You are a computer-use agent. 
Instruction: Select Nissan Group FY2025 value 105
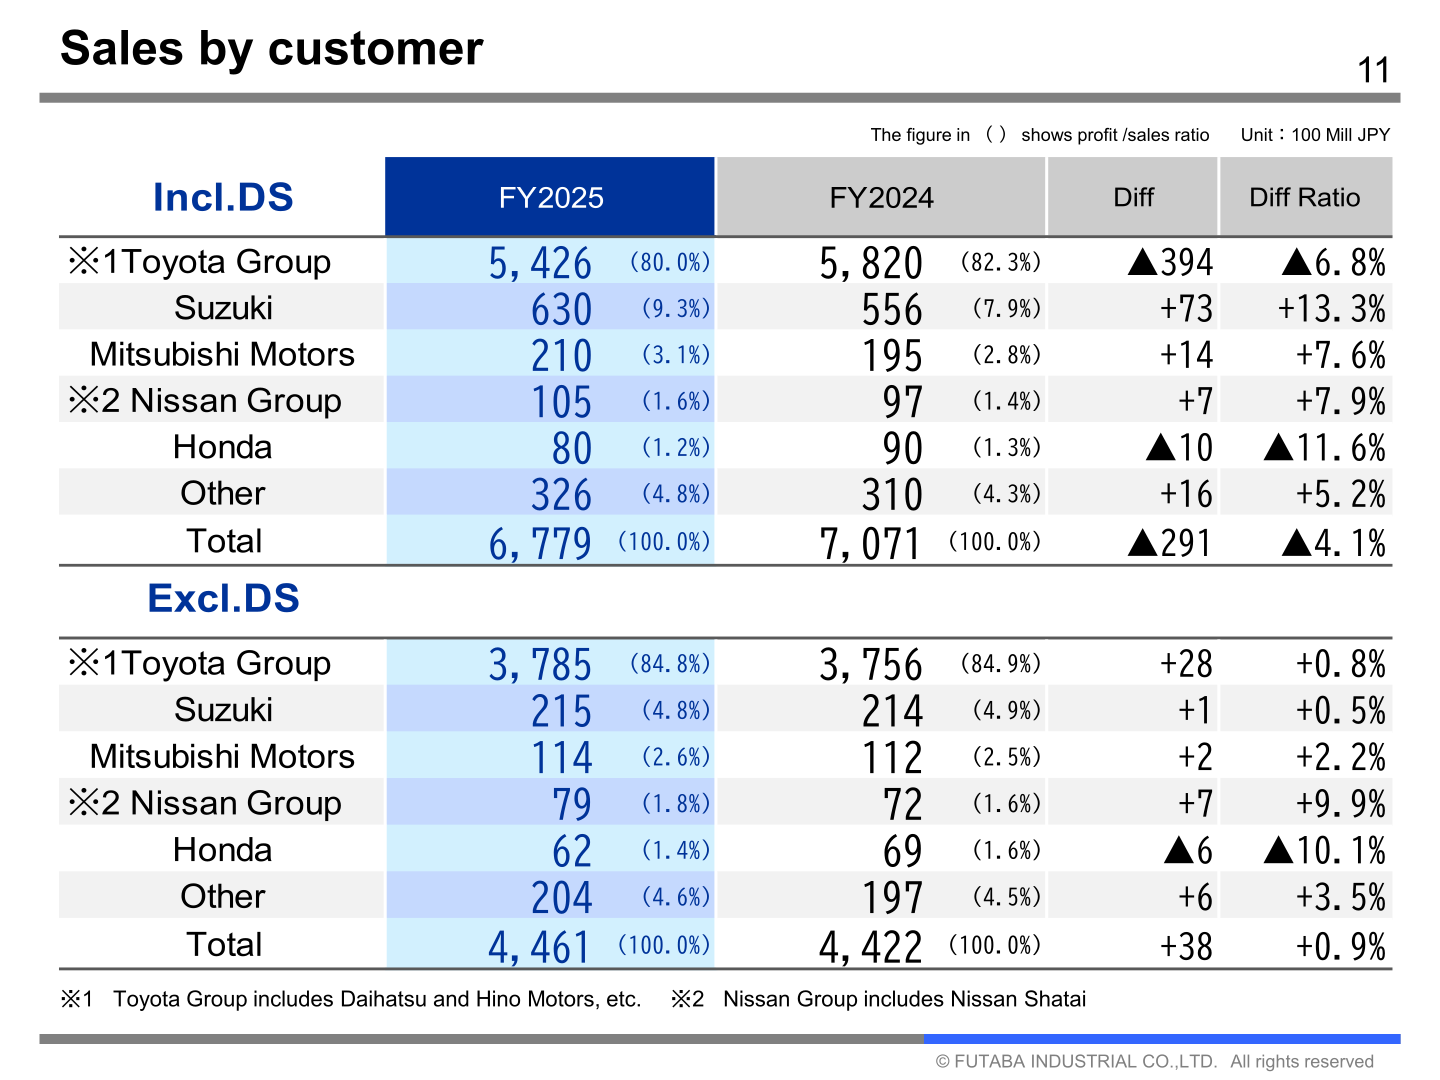561,402
